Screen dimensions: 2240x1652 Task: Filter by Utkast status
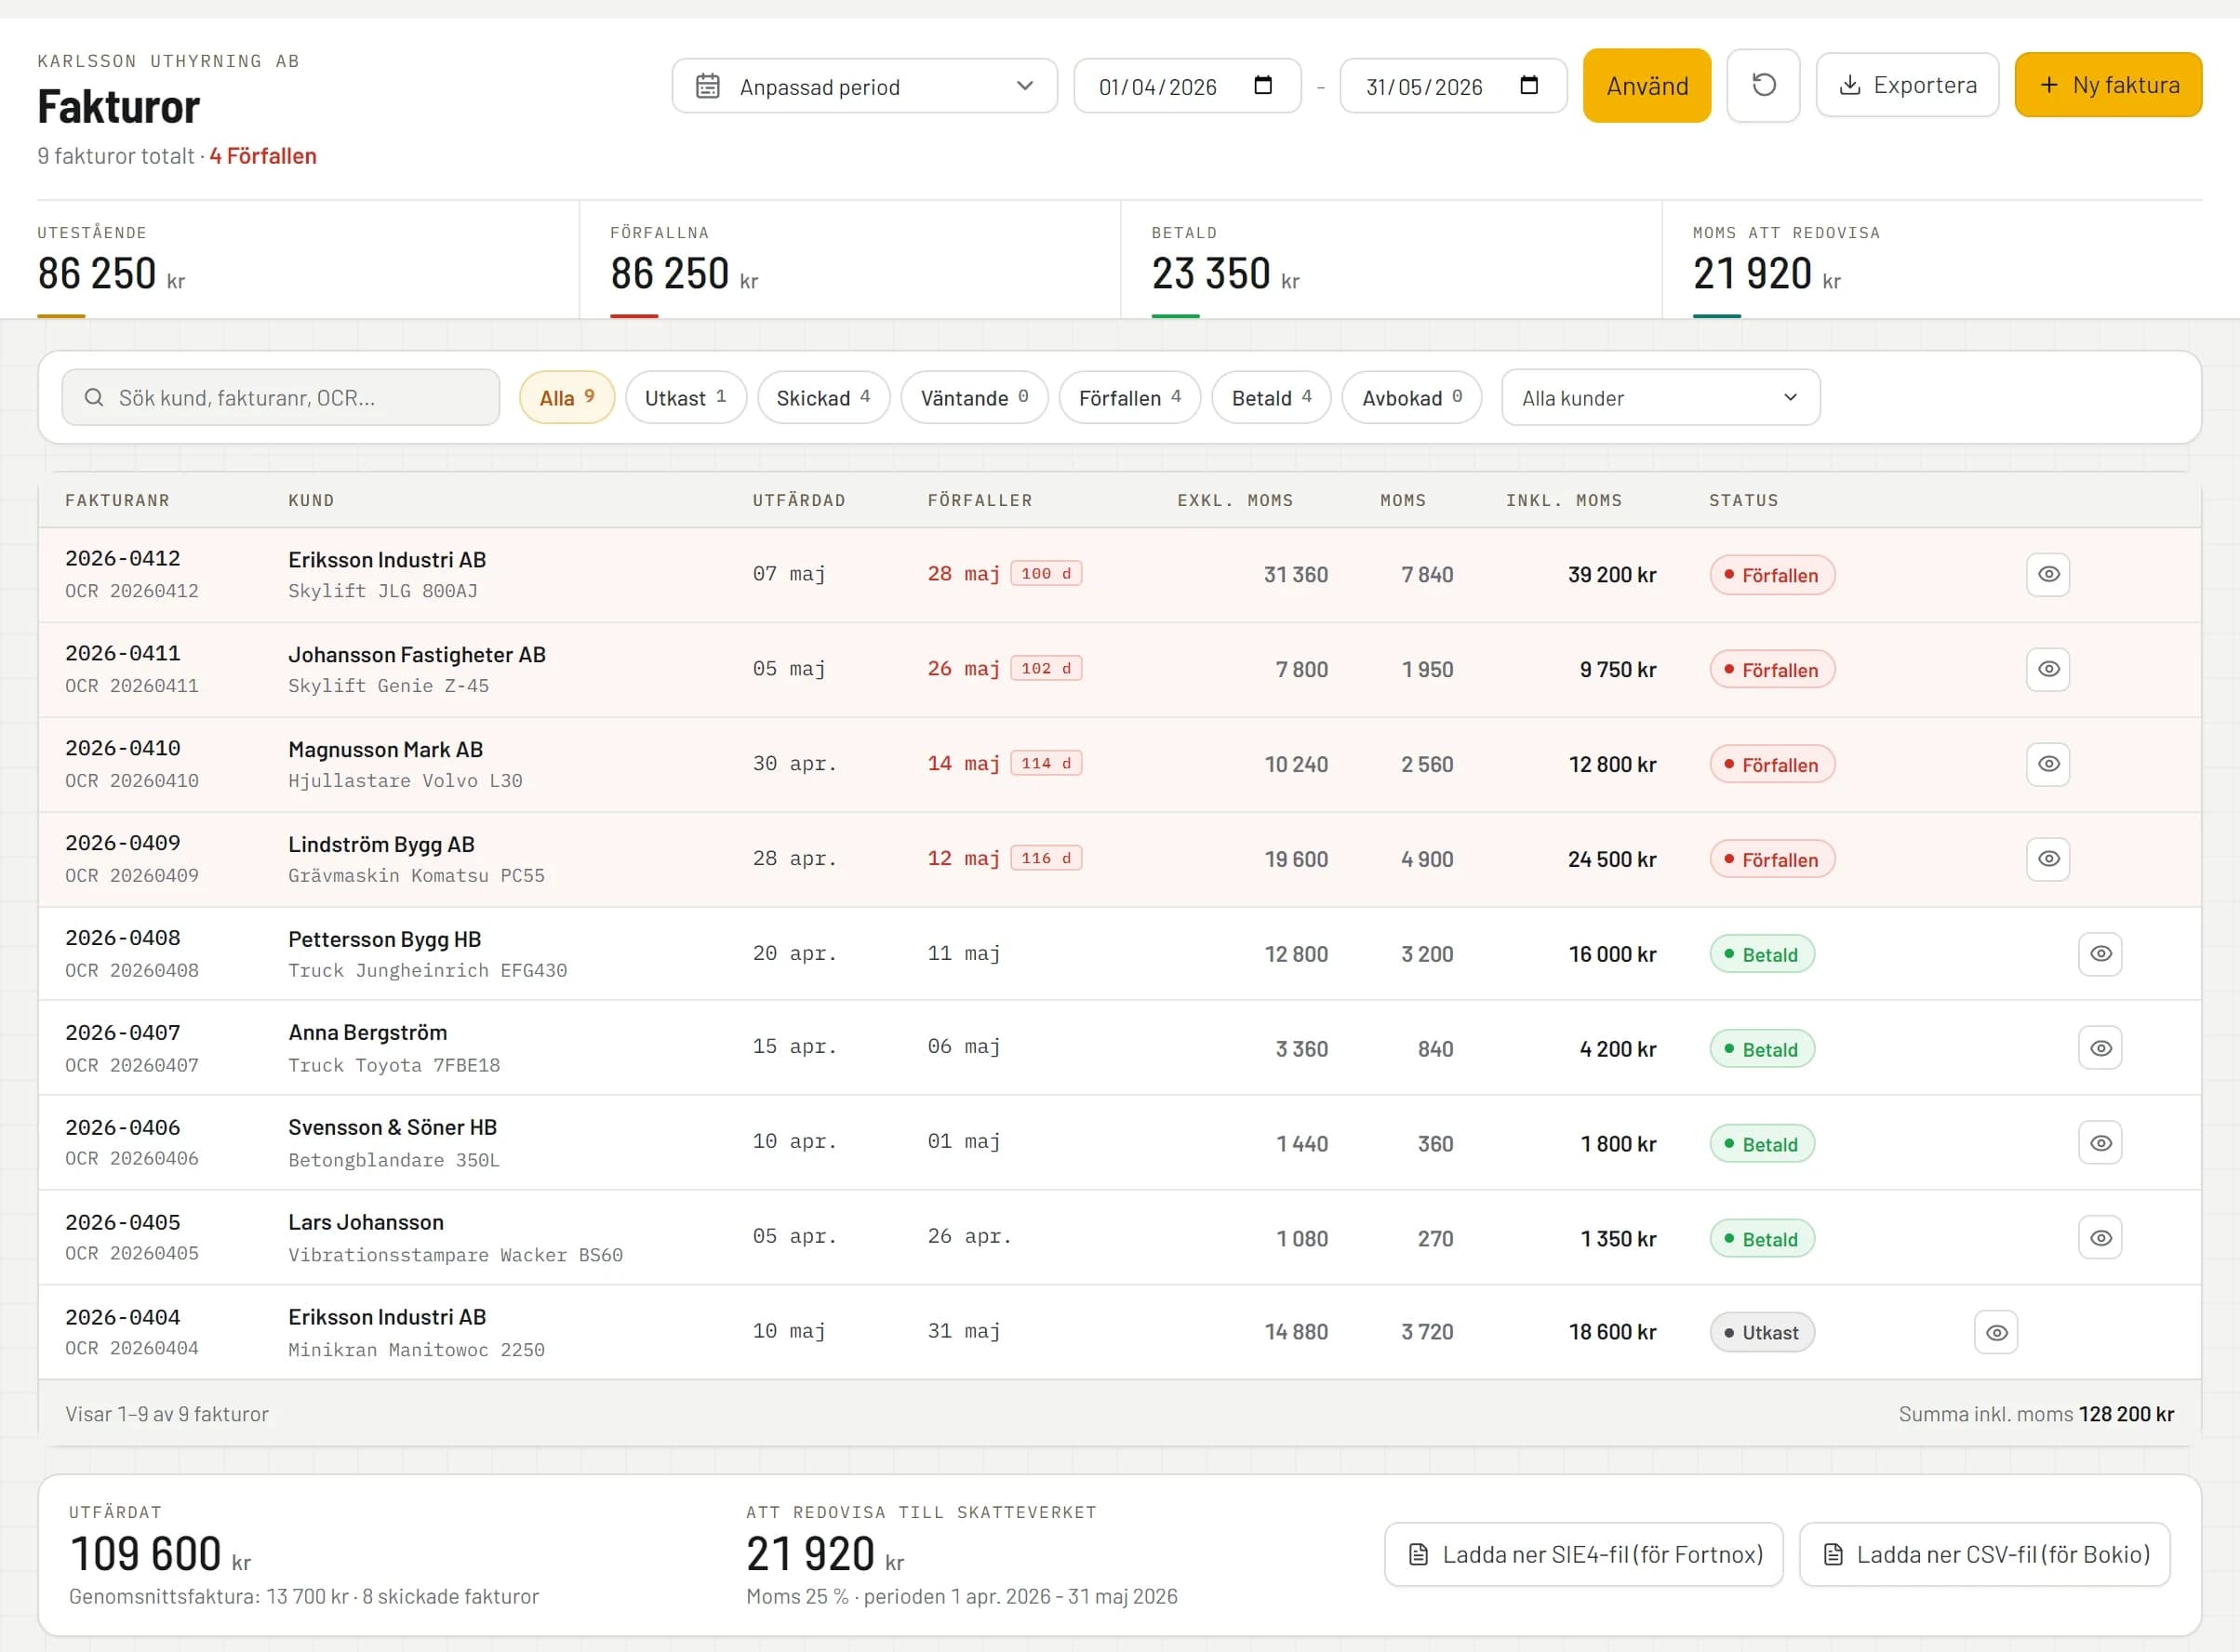[x=685, y=398]
